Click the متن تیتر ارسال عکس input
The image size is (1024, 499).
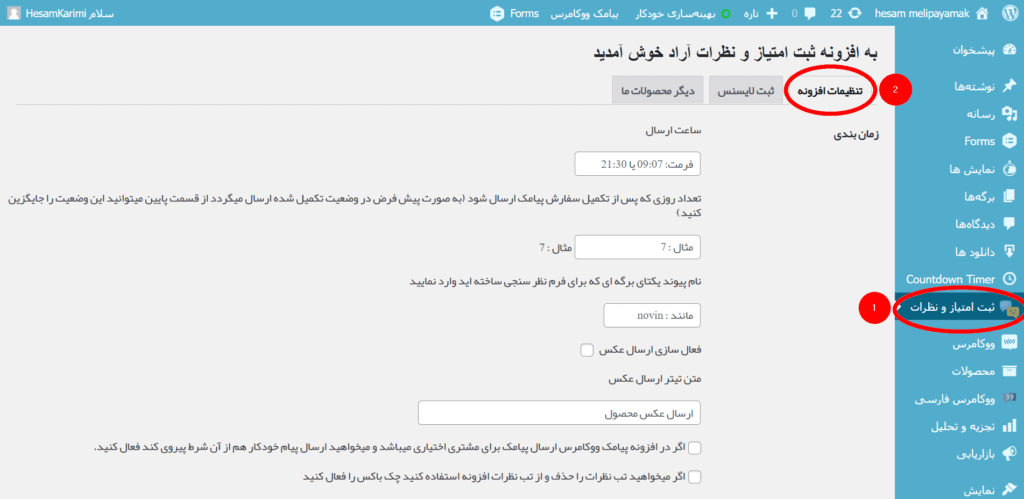click(559, 413)
